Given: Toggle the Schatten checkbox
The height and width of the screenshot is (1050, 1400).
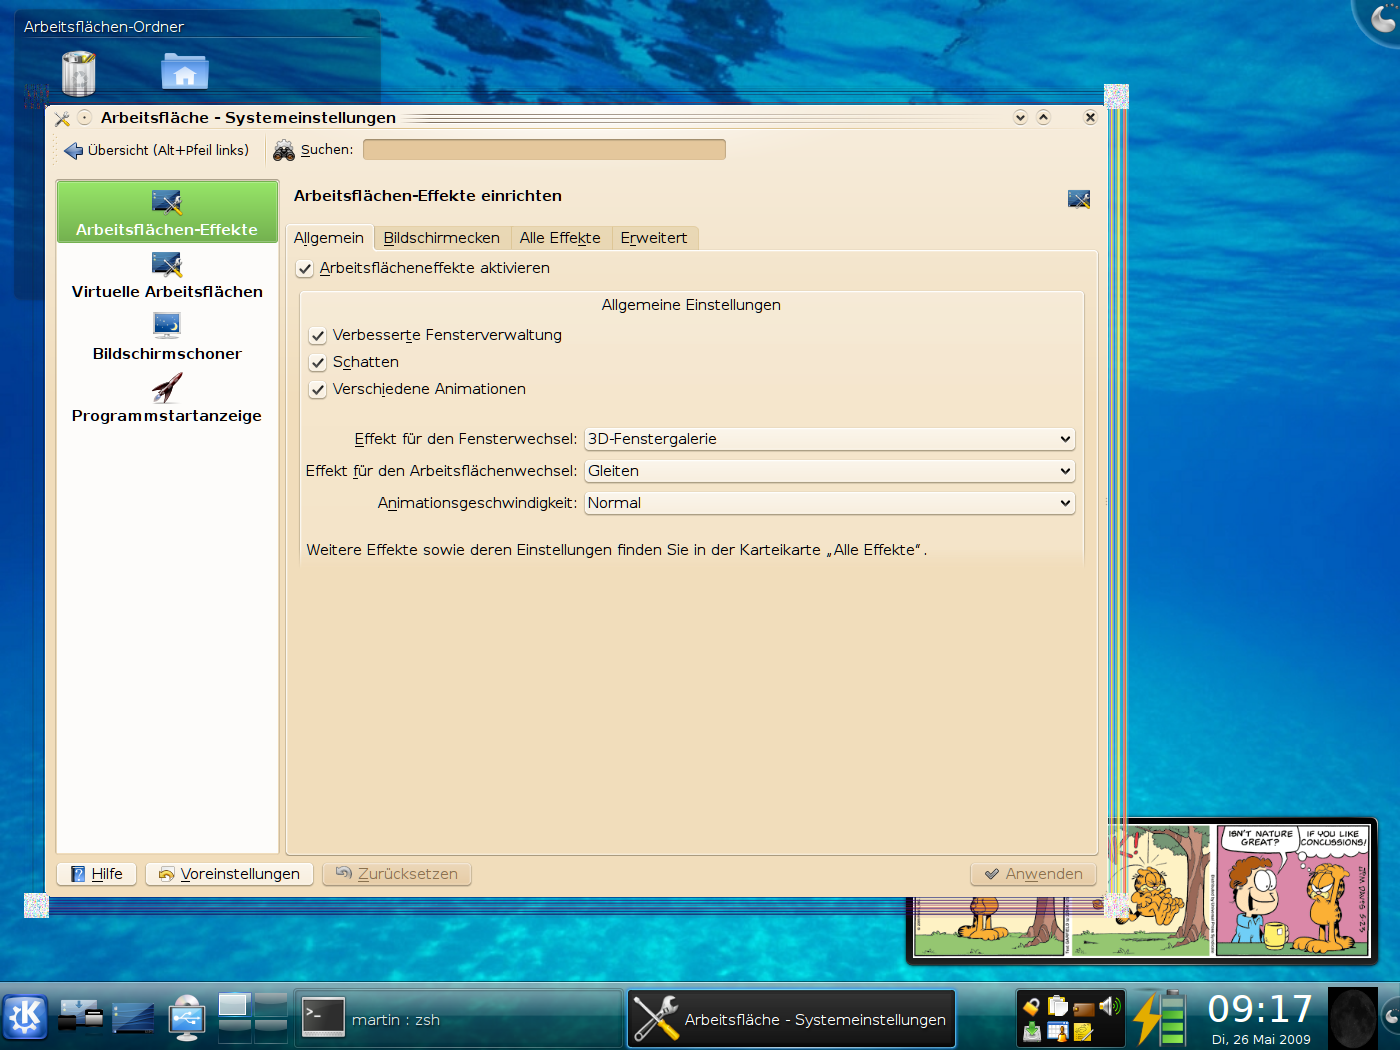Looking at the screenshot, I should pos(318,363).
